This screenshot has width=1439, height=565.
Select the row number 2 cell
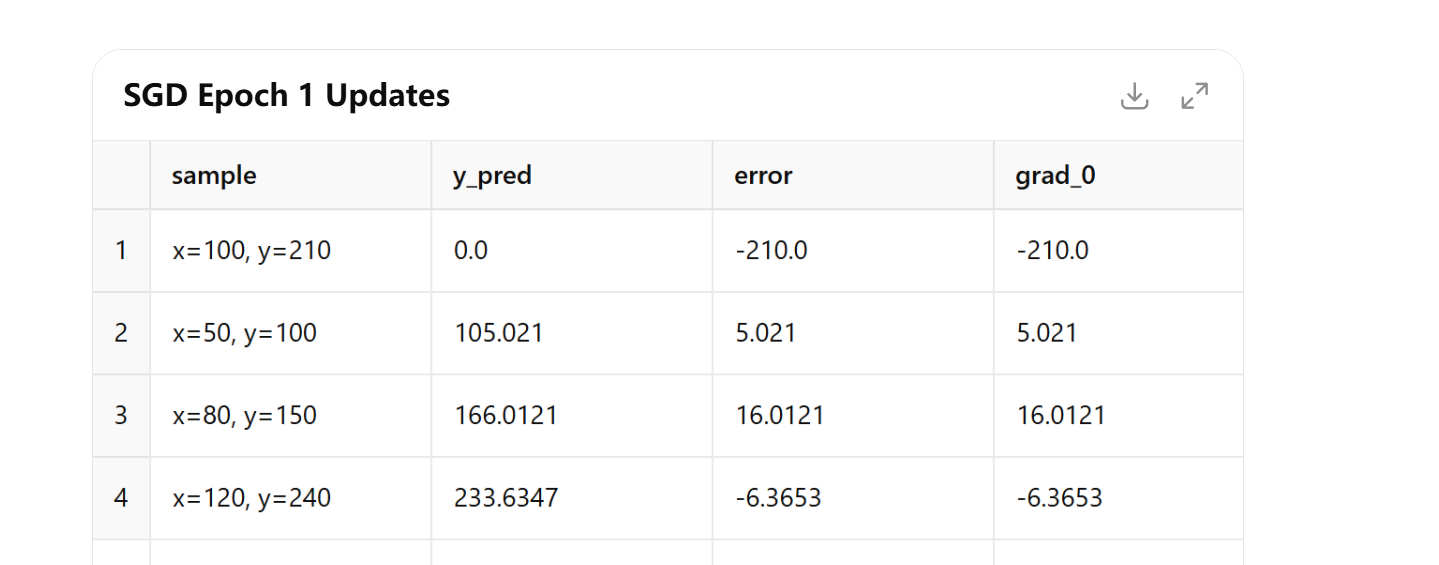click(x=121, y=333)
